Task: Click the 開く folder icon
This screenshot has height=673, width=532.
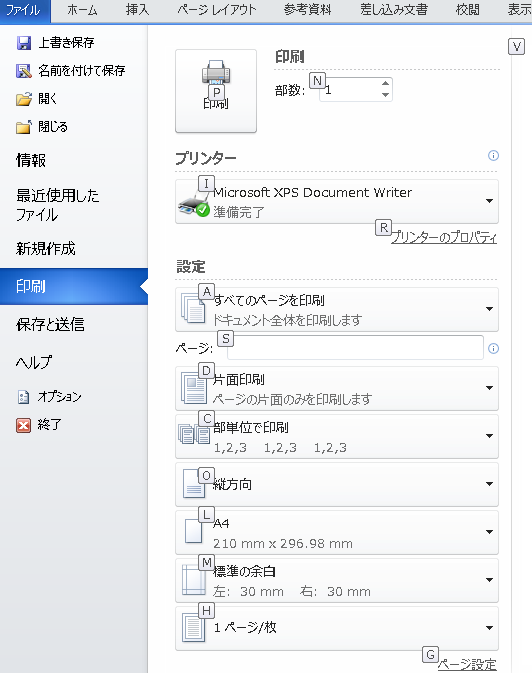Action: (x=24, y=99)
